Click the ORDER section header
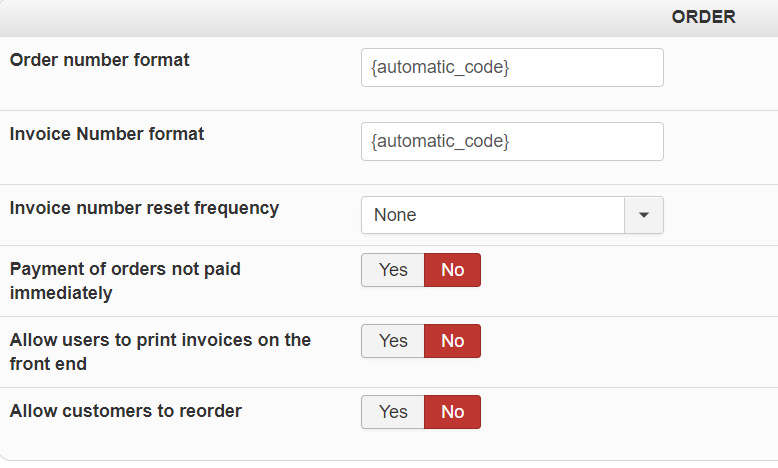778x468 pixels. [703, 17]
